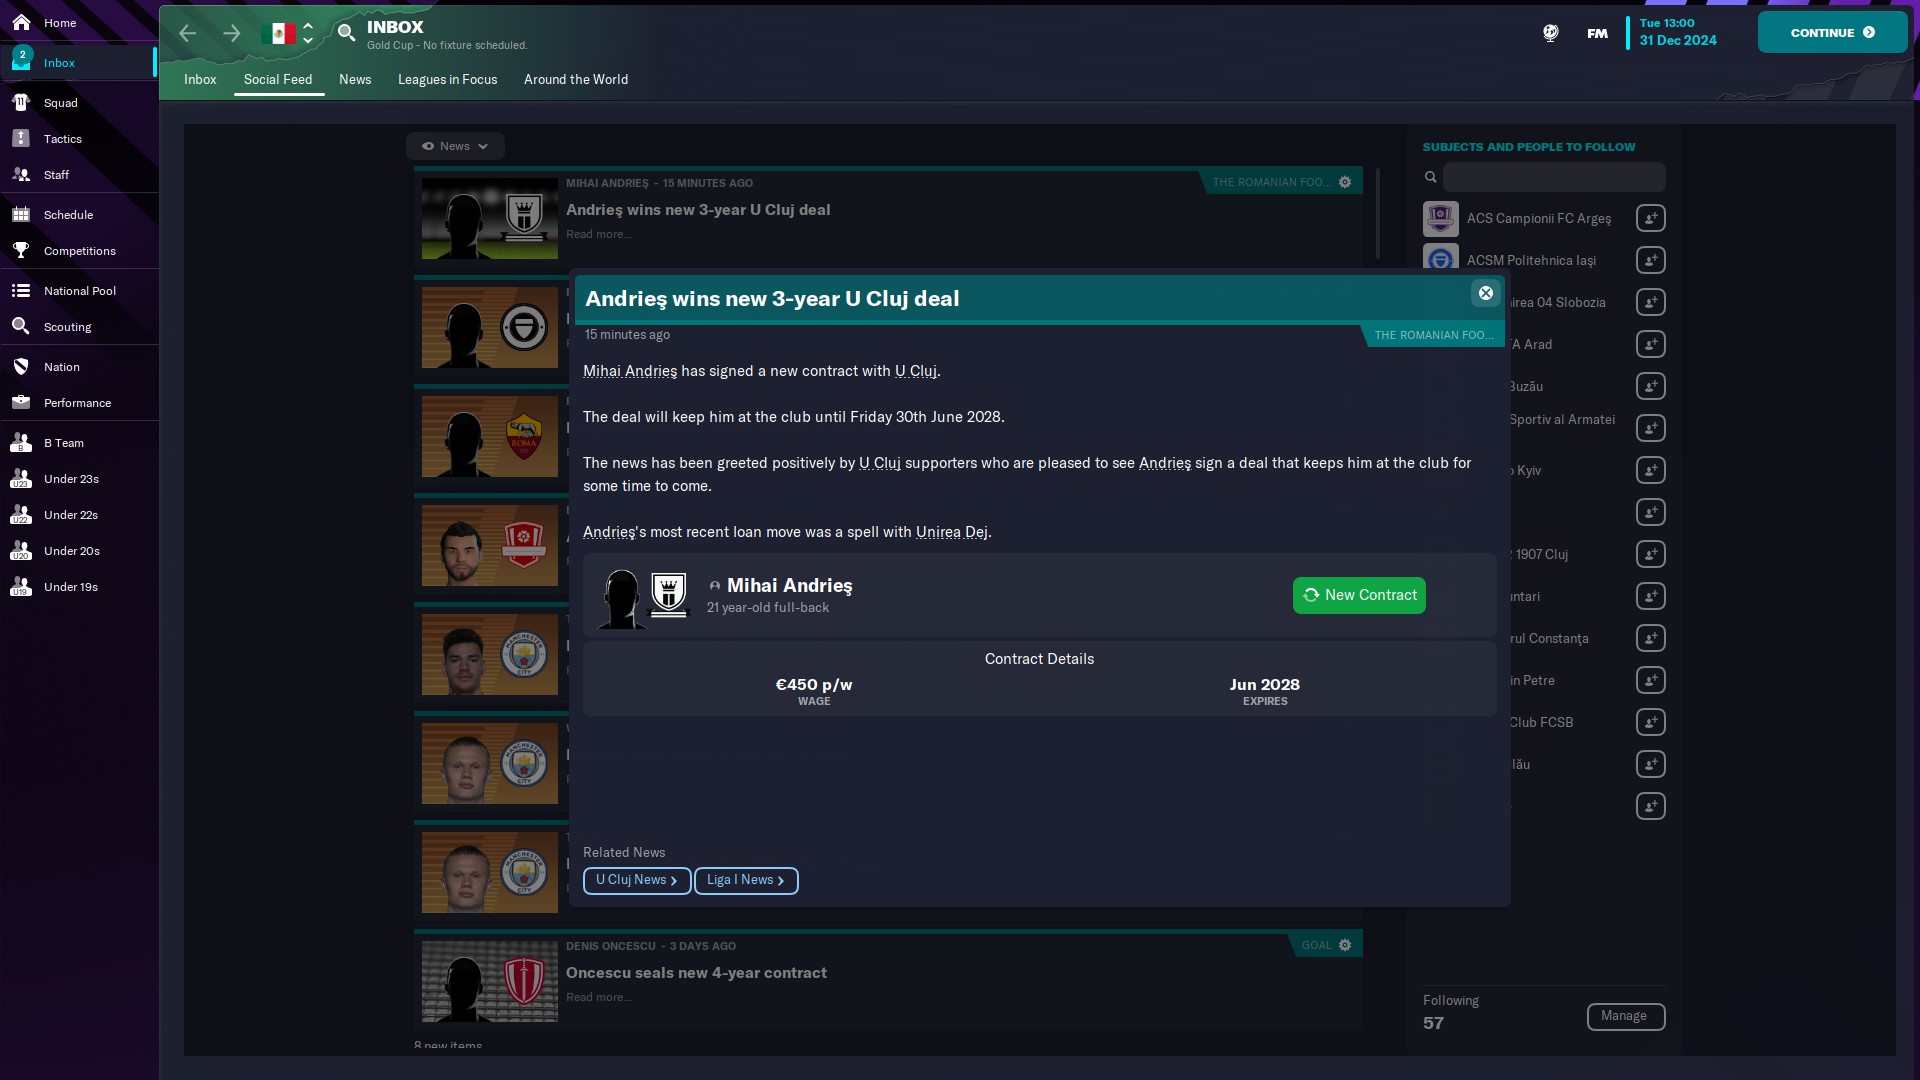Click the New Contract button
The width and height of the screenshot is (1920, 1080).
(x=1359, y=595)
